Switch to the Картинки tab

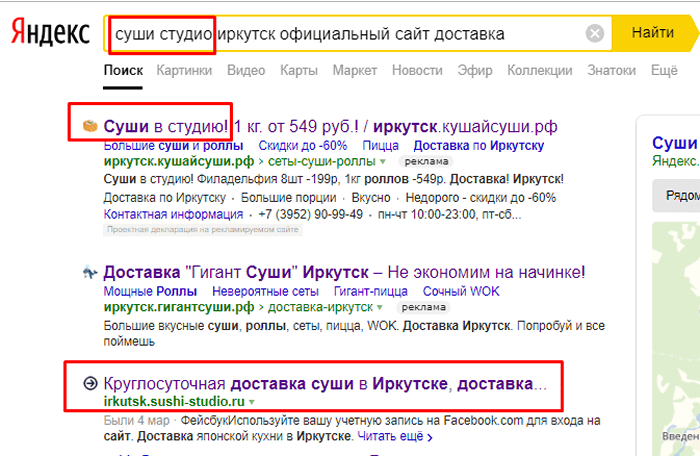[x=184, y=70]
